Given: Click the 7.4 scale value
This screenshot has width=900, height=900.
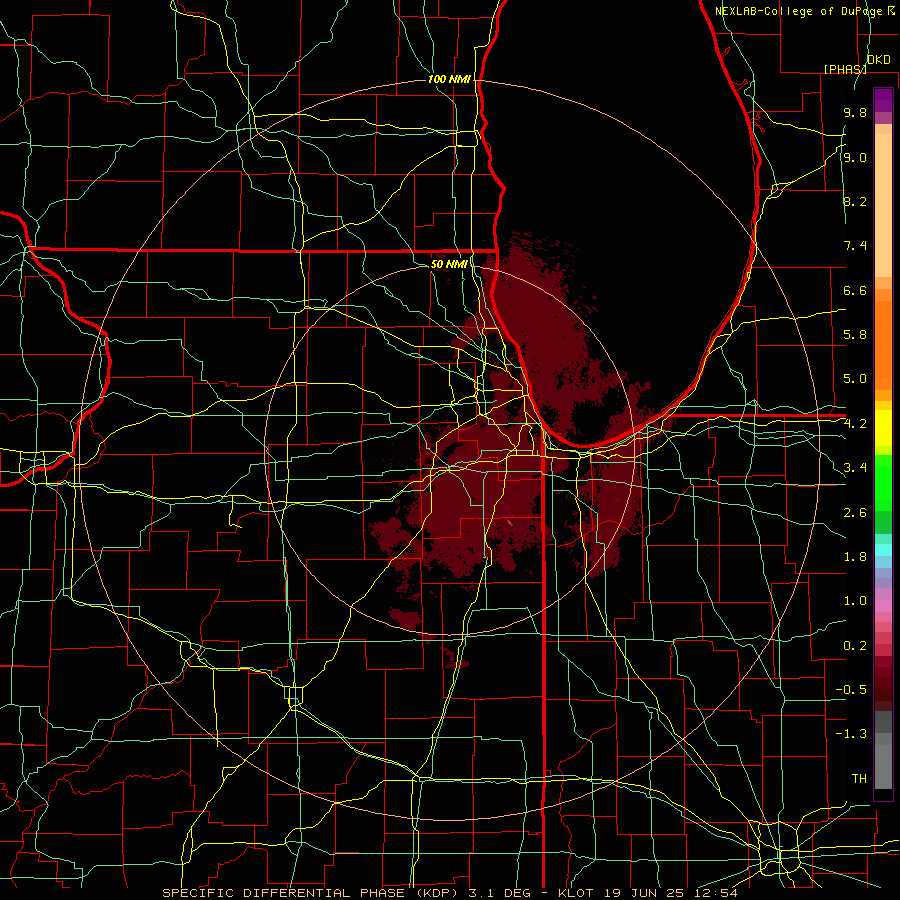Looking at the screenshot, I should point(855,246).
